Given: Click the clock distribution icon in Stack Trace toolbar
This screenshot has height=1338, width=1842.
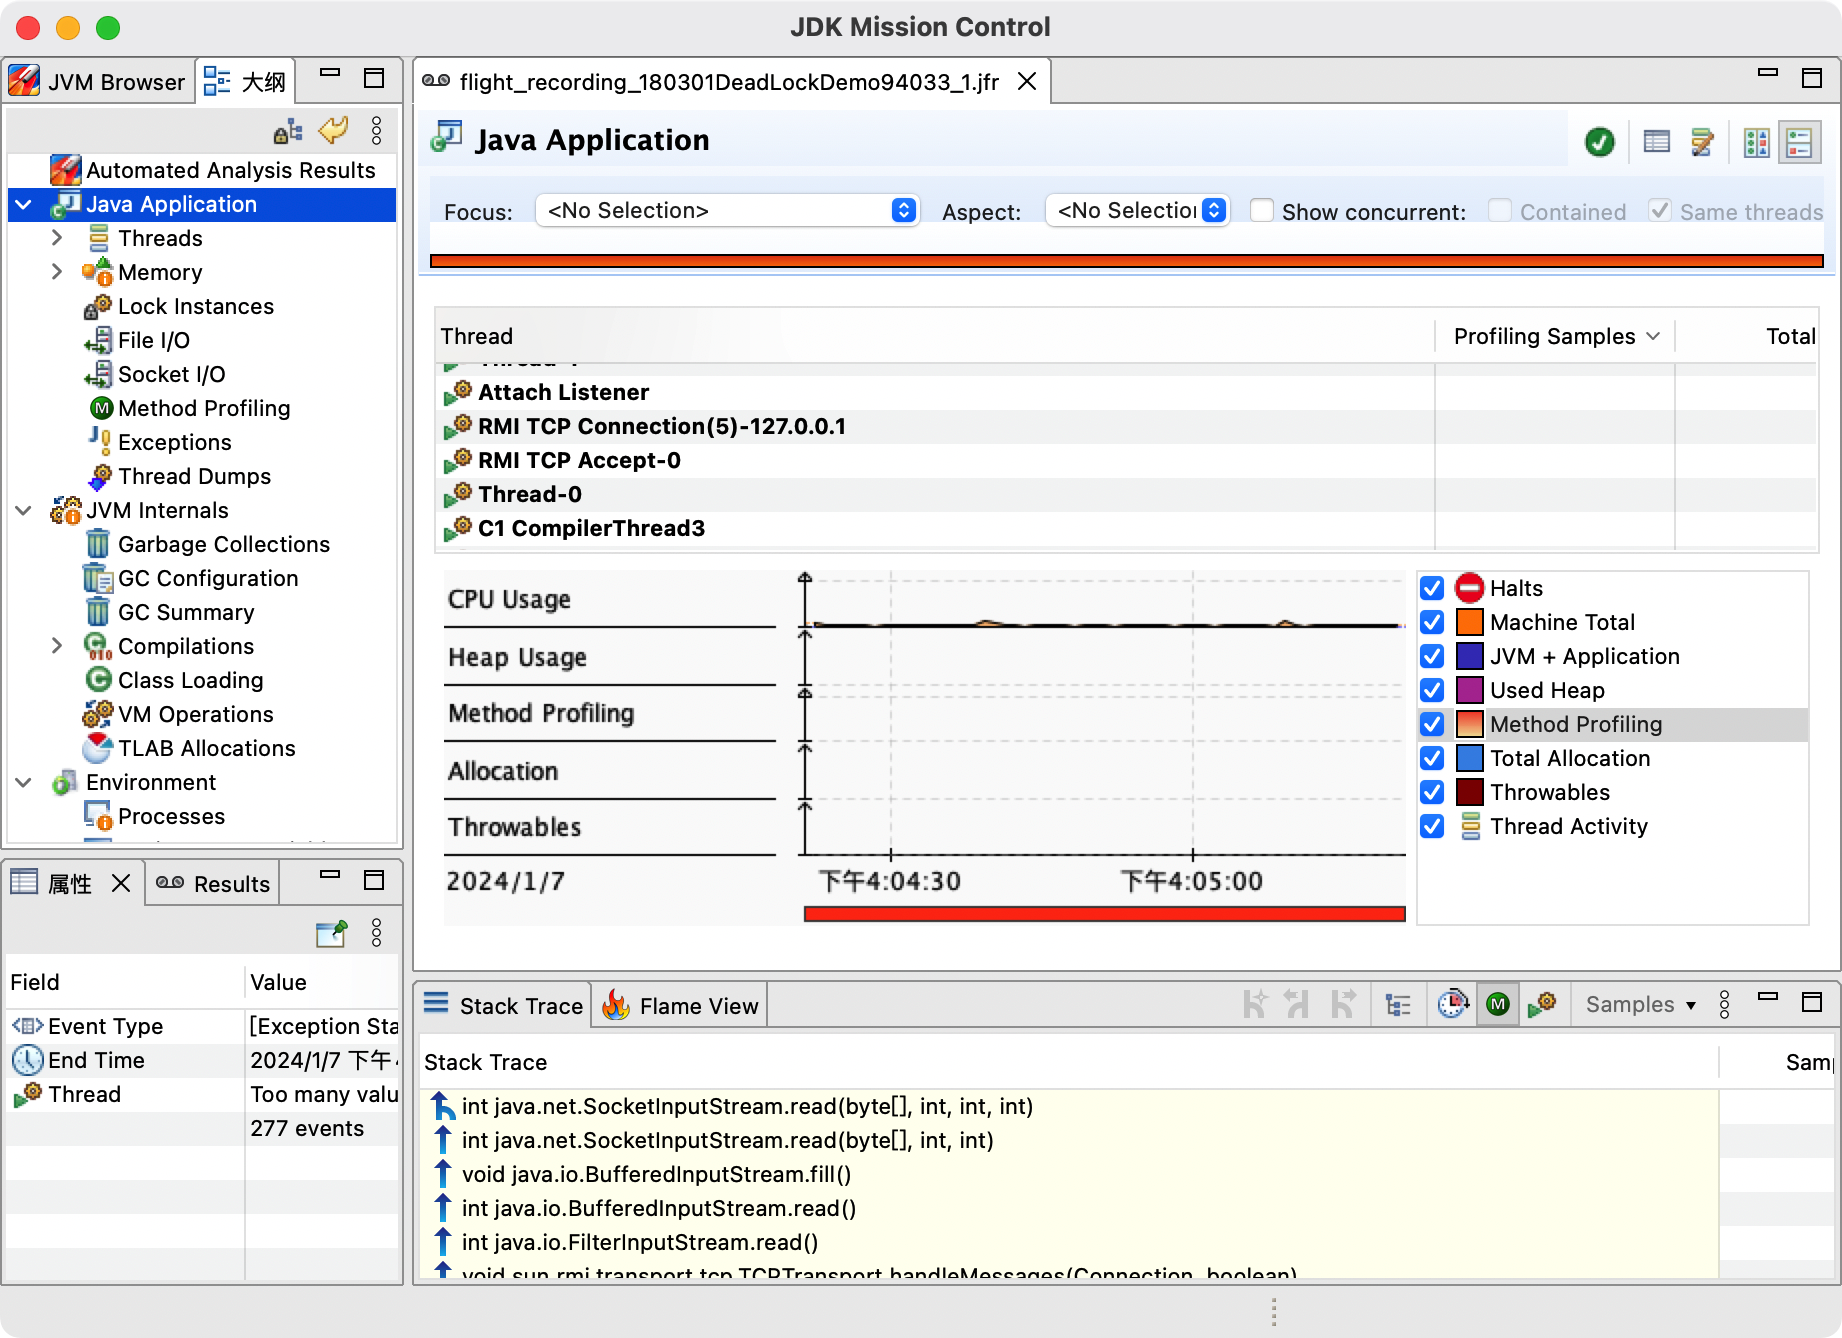Looking at the screenshot, I should click(1453, 1004).
